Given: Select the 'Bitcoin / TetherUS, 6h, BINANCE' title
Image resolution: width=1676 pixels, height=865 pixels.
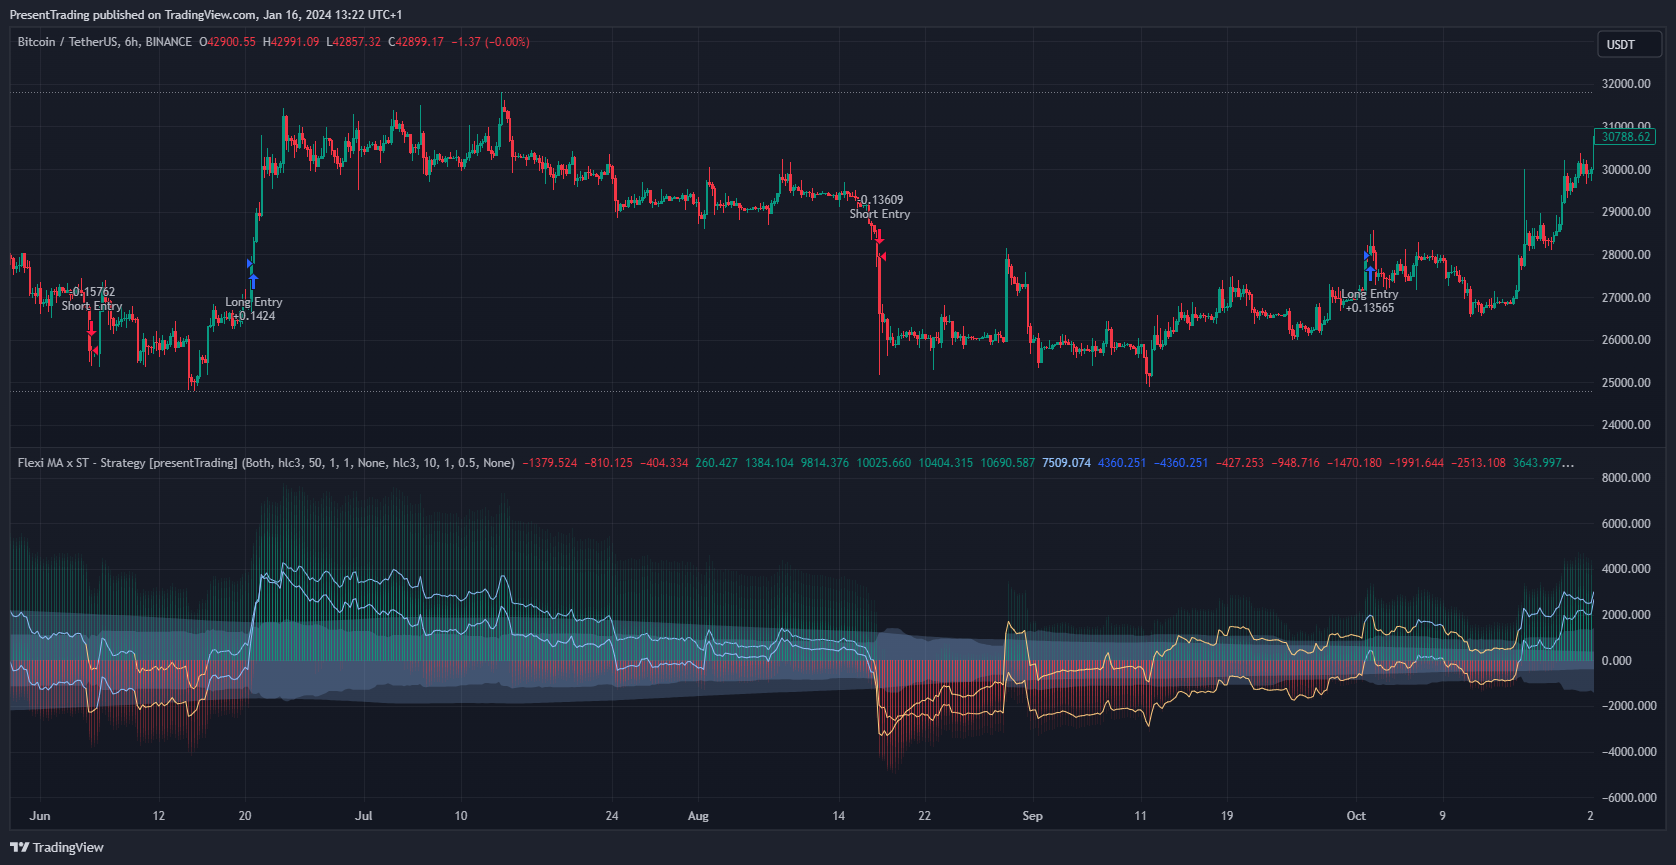Looking at the screenshot, I should point(105,42).
